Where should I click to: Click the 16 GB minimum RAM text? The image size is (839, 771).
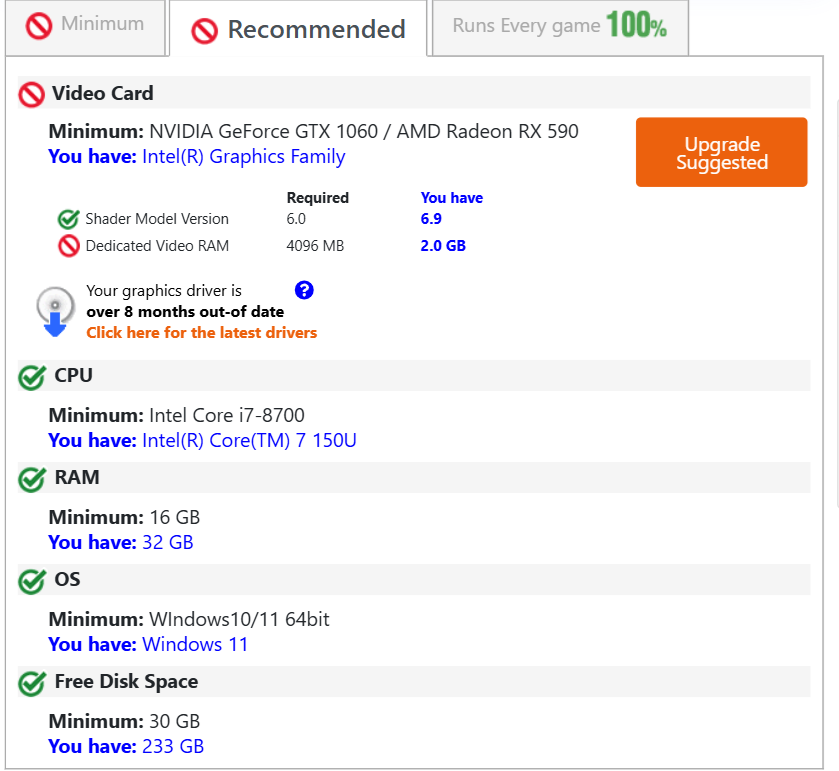click(174, 517)
